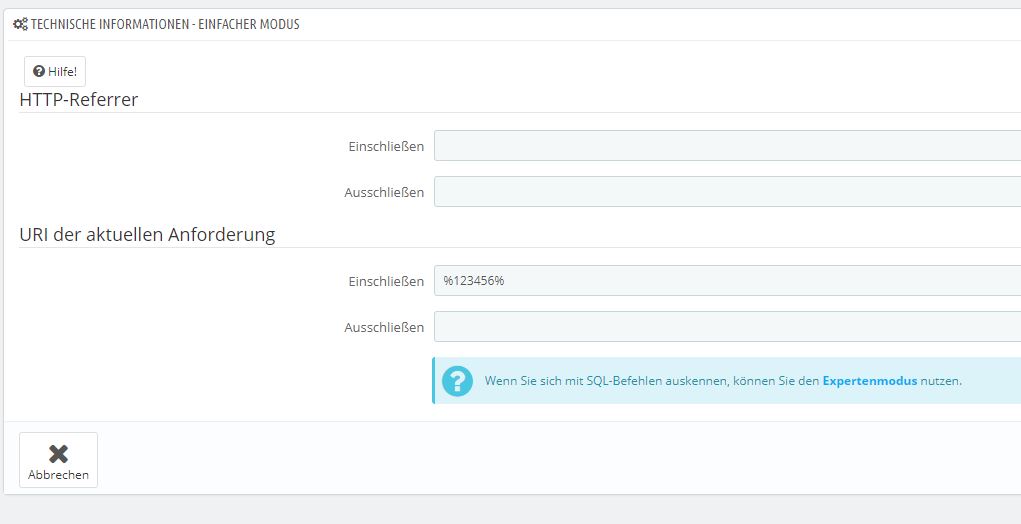Select the HTTP-Referrer section heading
The width and height of the screenshot is (1021, 524).
79,99
